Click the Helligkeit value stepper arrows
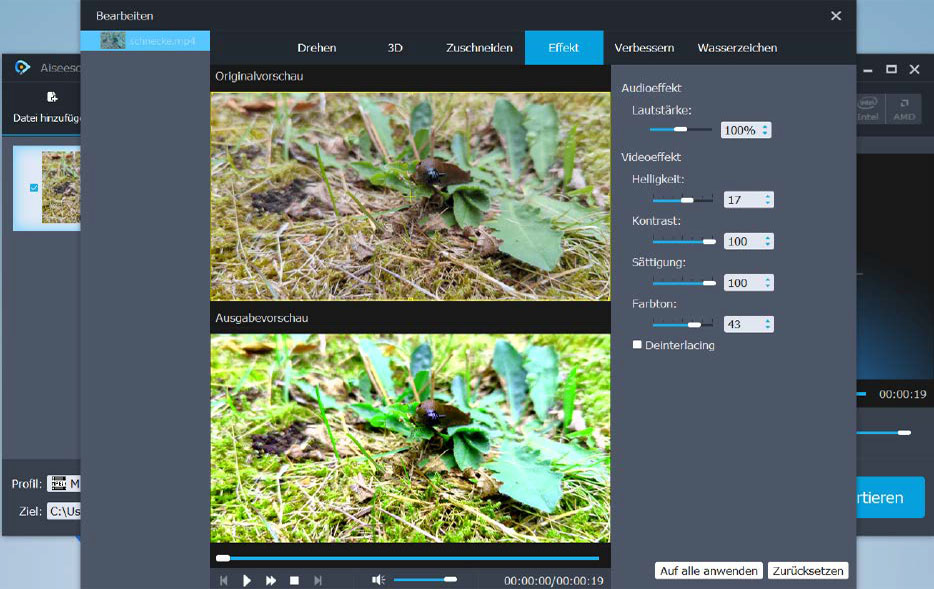 point(768,200)
